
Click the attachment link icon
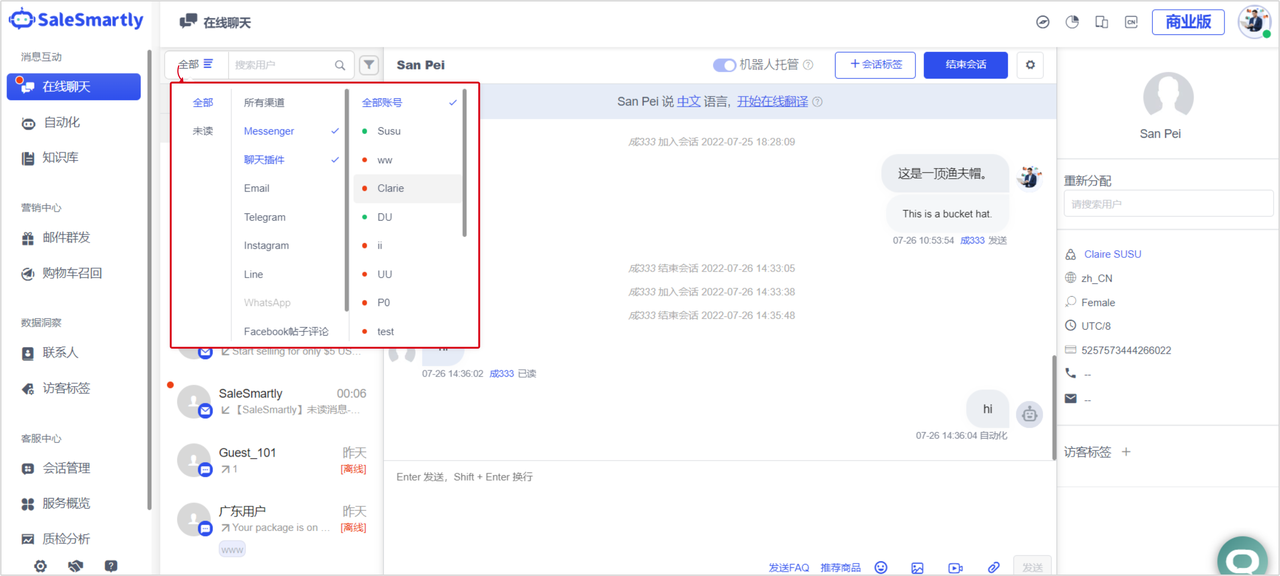pyautogui.click(x=993, y=567)
